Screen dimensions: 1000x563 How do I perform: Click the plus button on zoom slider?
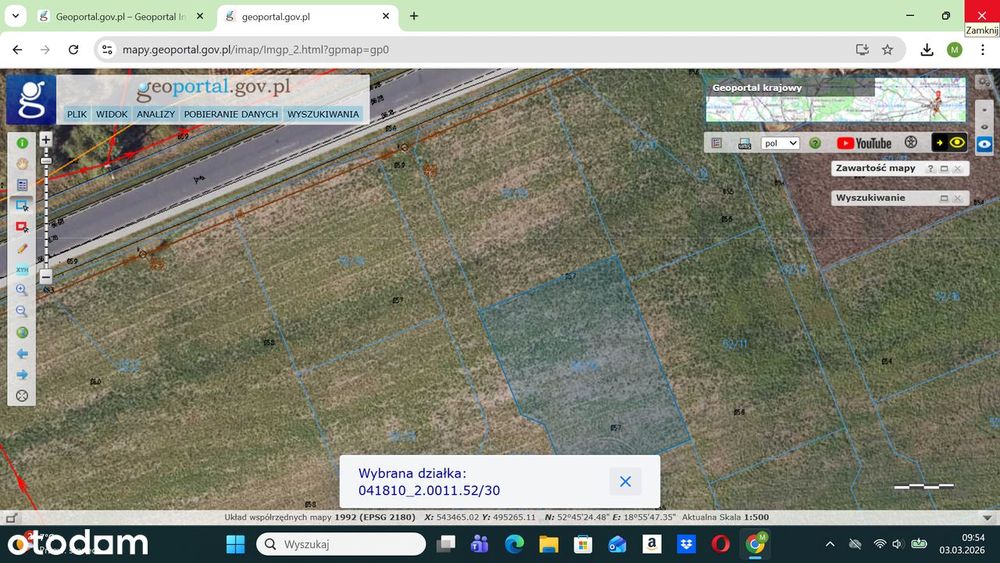[x=46, y=139]
